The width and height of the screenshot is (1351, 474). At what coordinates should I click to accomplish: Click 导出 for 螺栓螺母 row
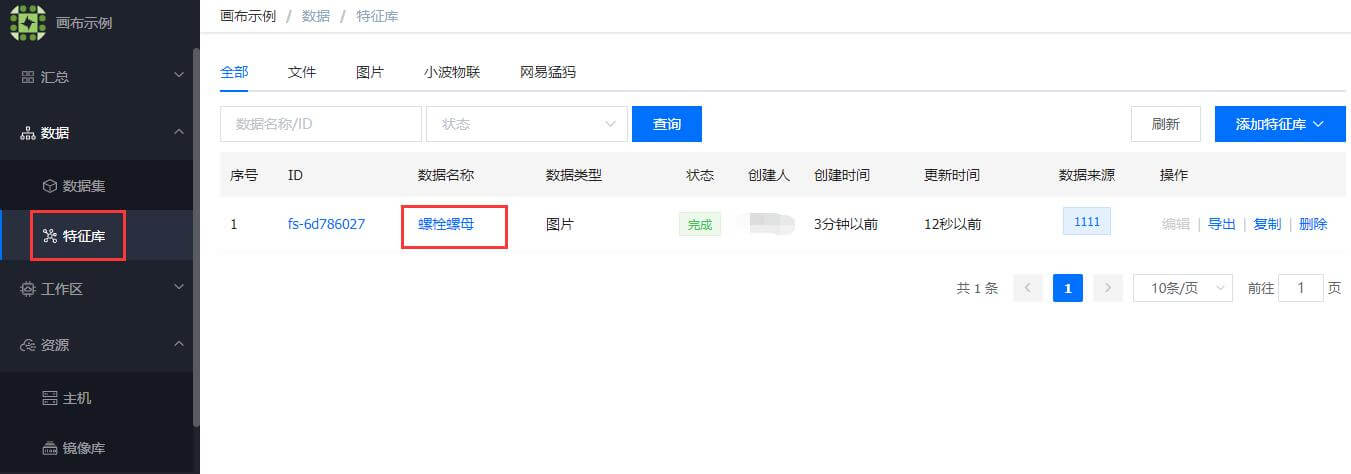(1222, 224)
